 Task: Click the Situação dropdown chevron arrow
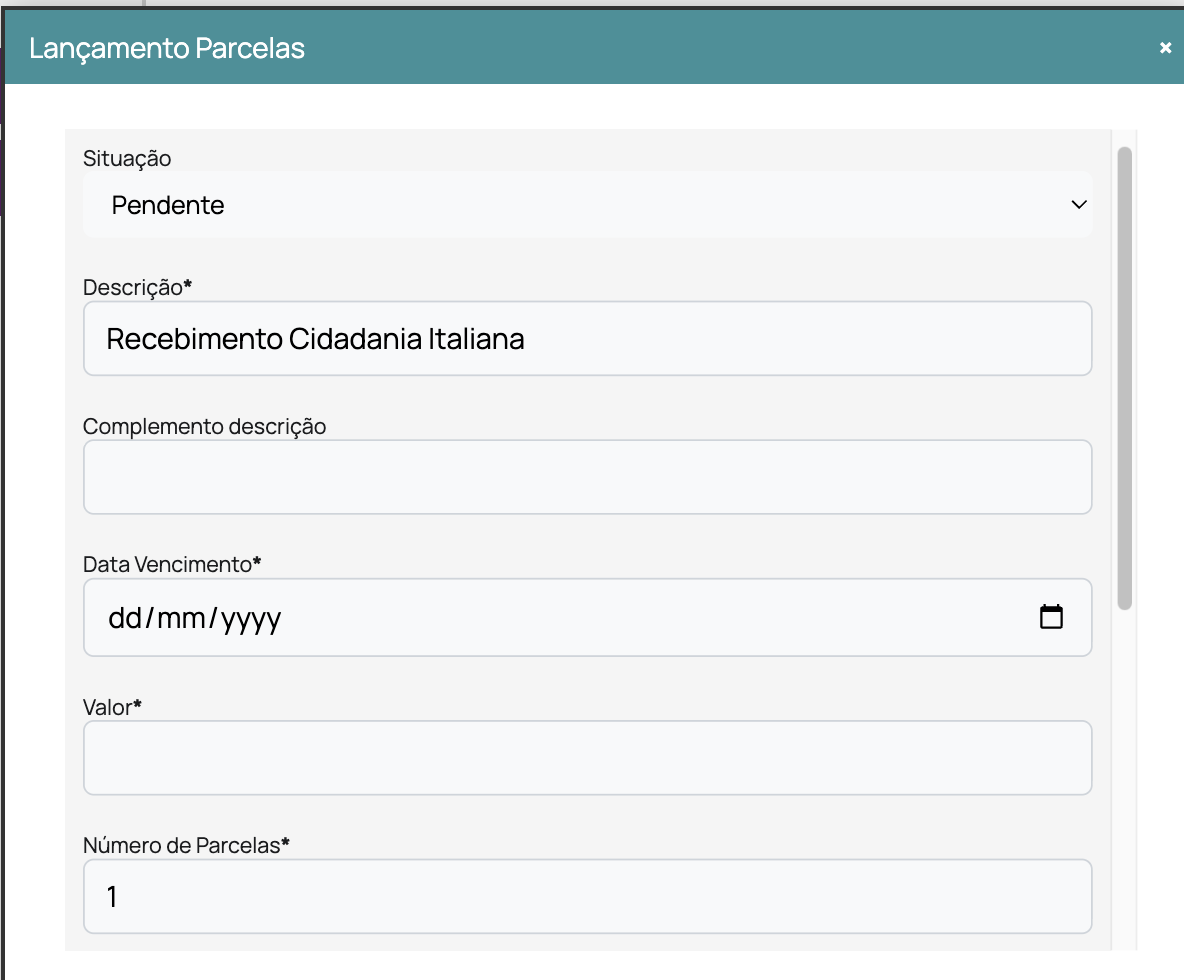(1078, 205)
